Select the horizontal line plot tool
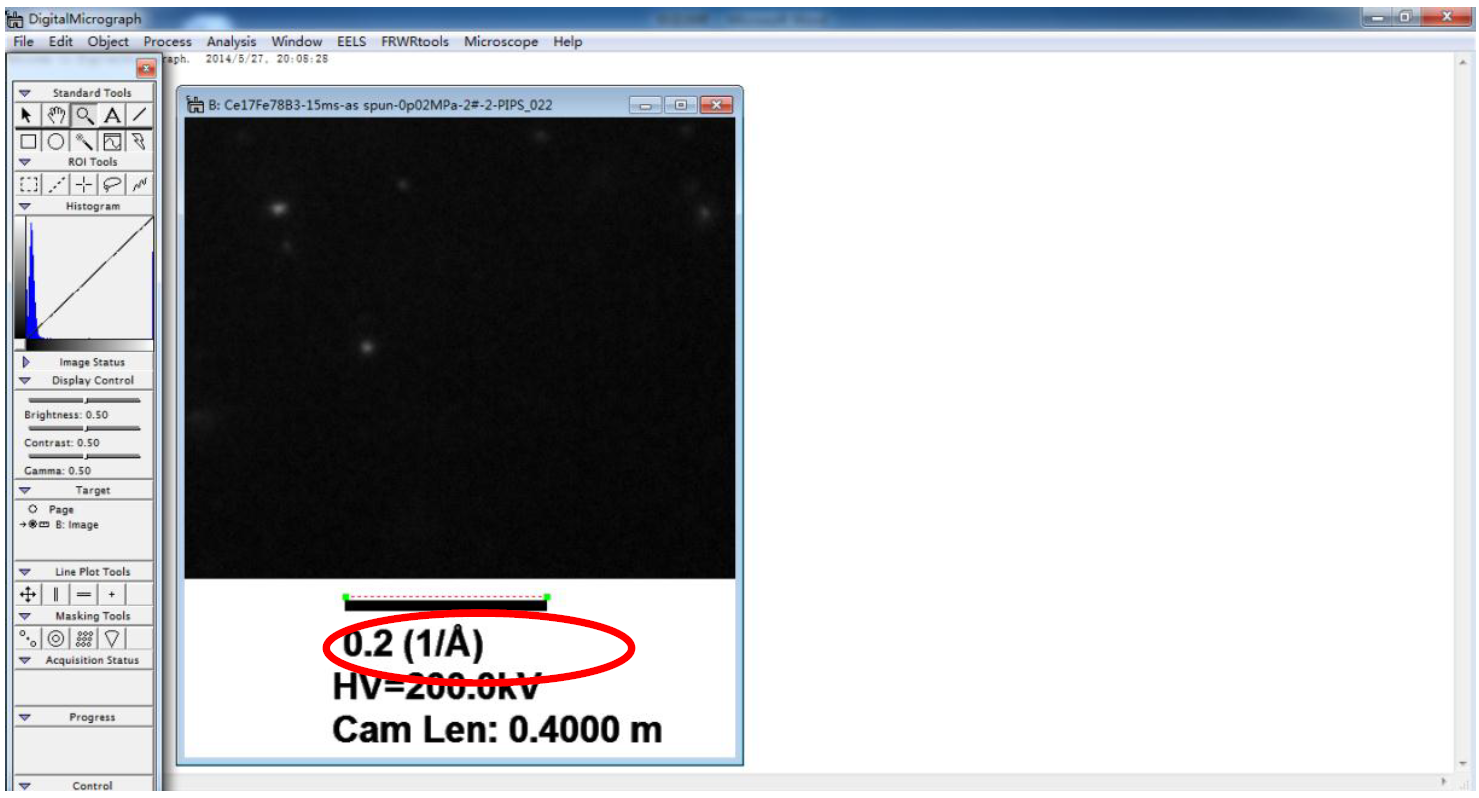Image resolution: width=1479 pixels, height=798 pixels. (84, 594)
